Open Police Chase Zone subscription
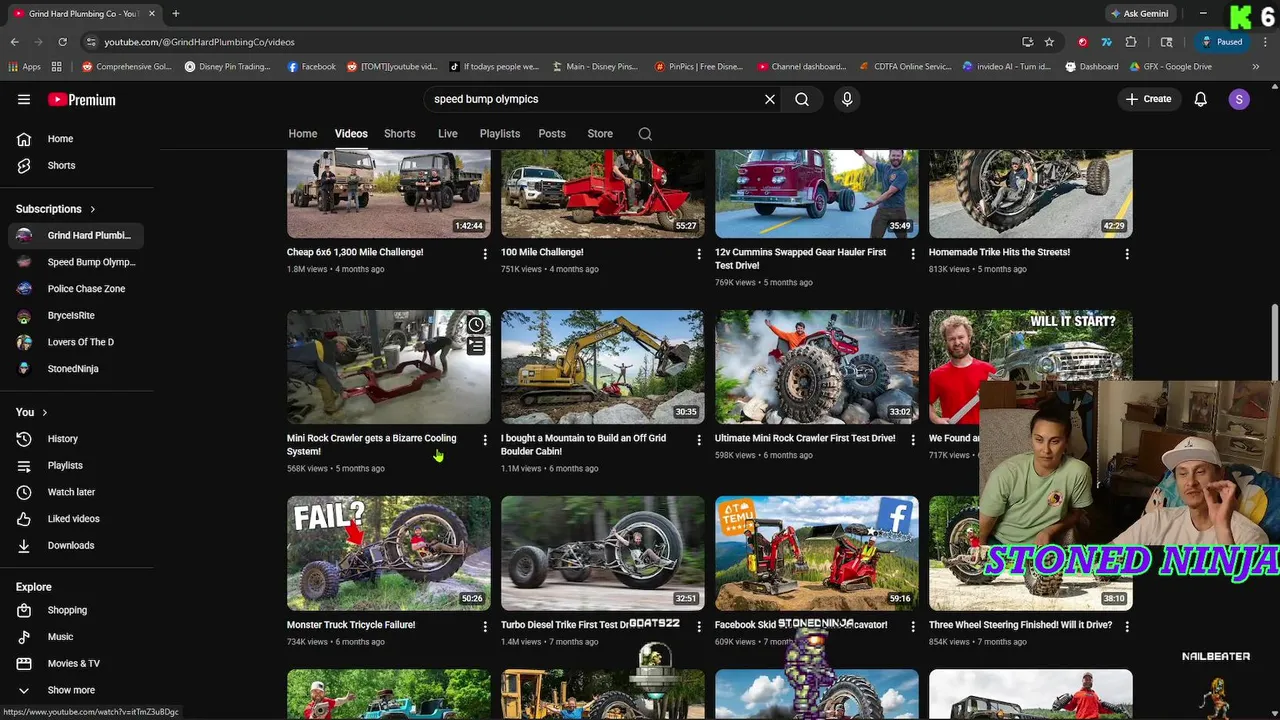 click(77, 289)
